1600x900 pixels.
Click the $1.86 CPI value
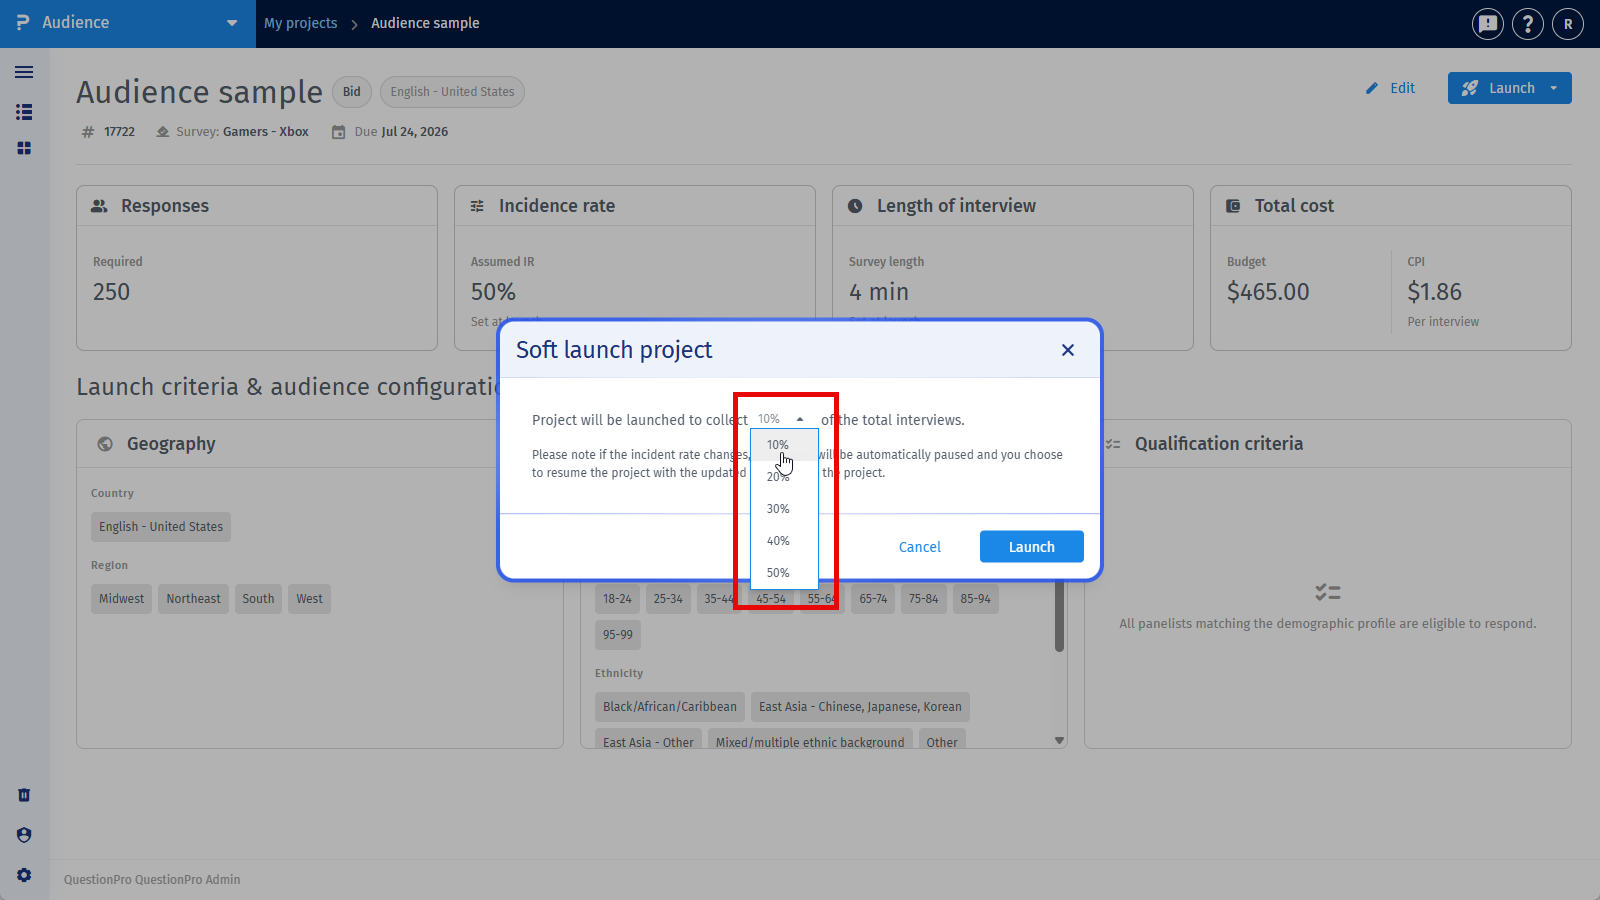tap(1434, 292)
